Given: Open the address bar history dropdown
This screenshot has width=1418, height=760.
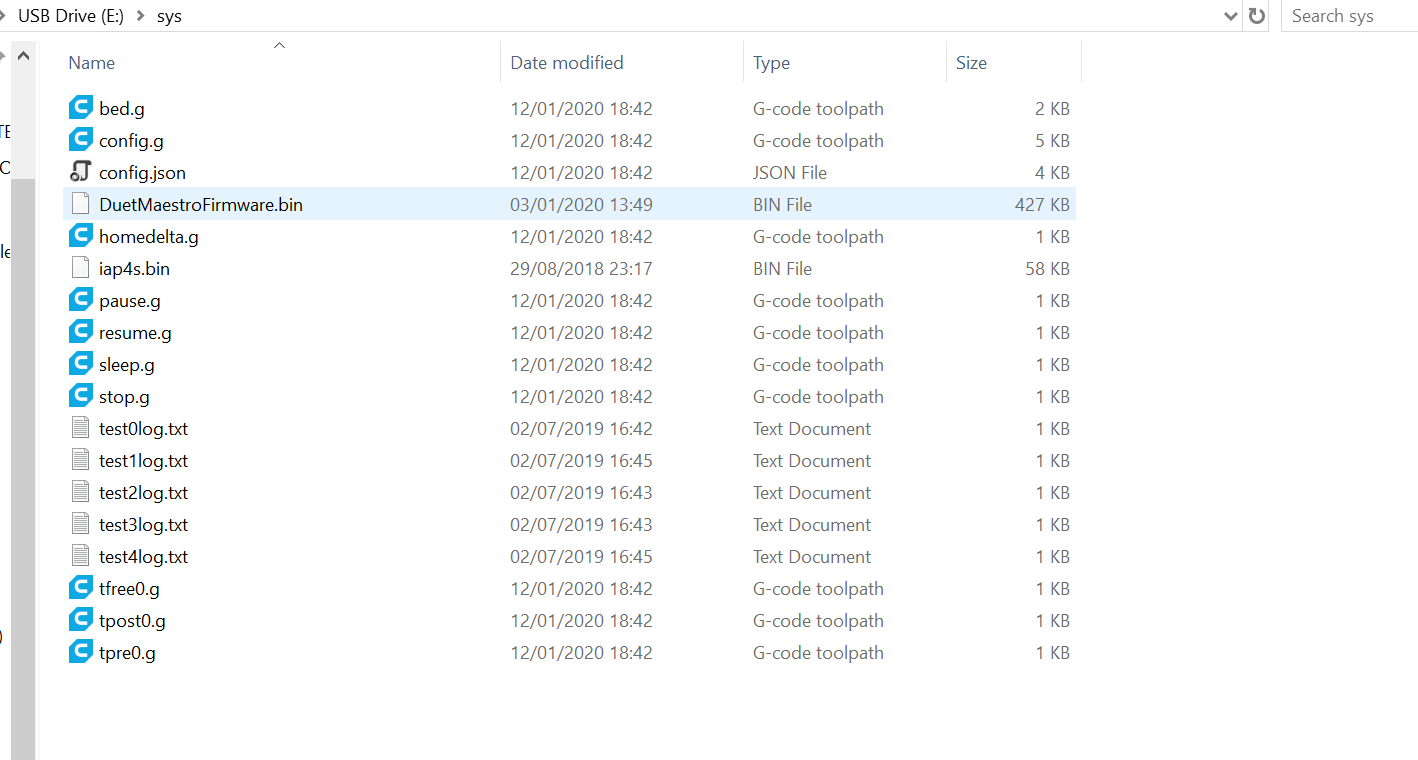Looking at the screenshot, I should [1231, 16].
